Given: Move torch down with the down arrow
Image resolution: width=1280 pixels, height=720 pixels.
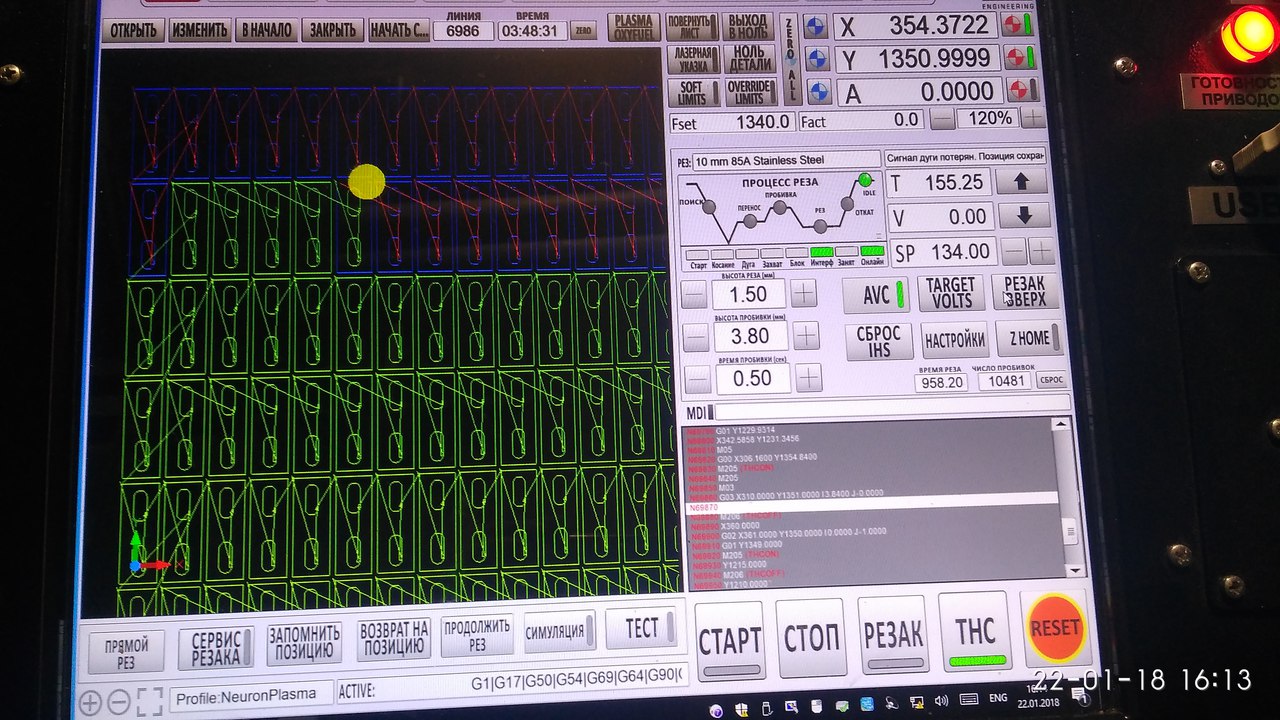Looking at the screenshot, I should coord(1024,216).
